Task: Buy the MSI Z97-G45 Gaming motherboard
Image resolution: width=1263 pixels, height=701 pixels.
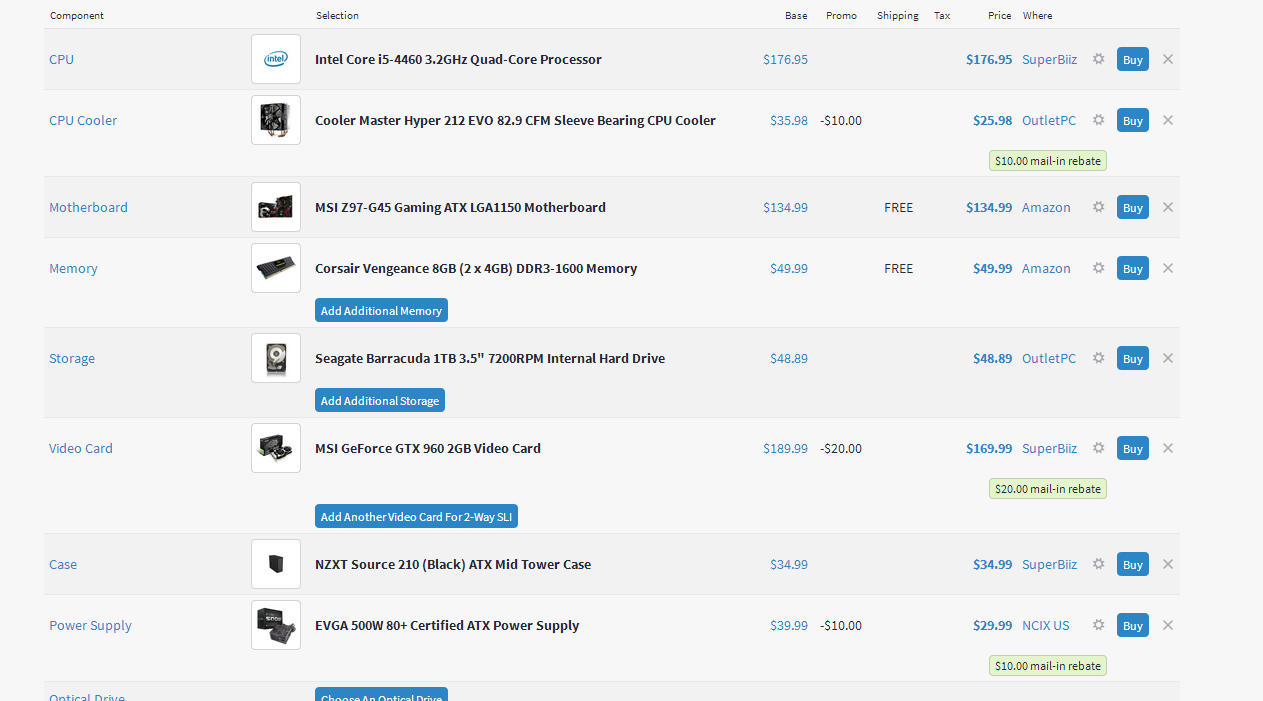Action: 1133,207
